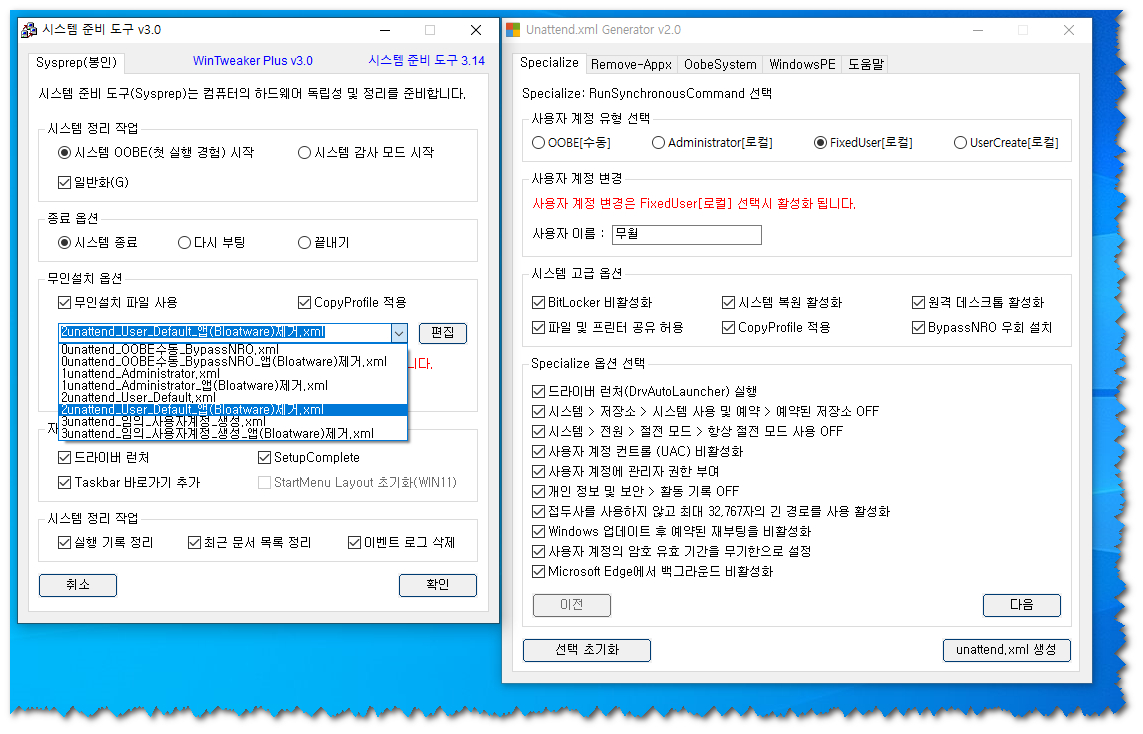1143x734 pixels.
Task: Pick 1unattend_Administrator.xml from the list
Action: (233, 374)
